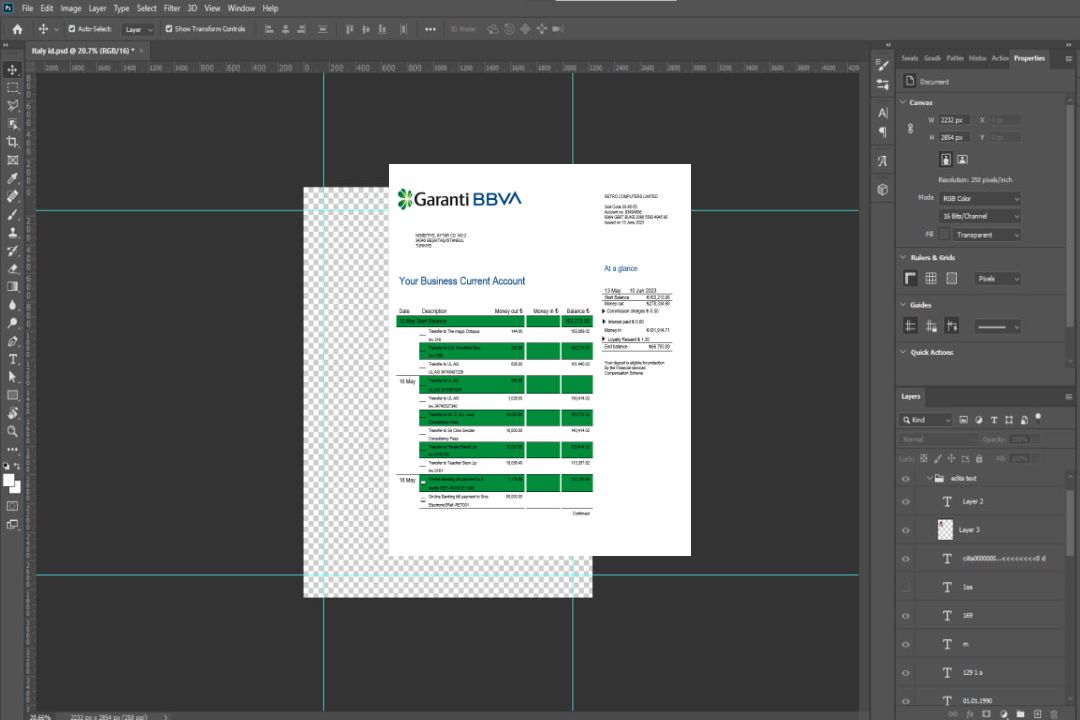Screen dimensions: 1080x720
Task: Select the Dodge tool
Action: 12,322
